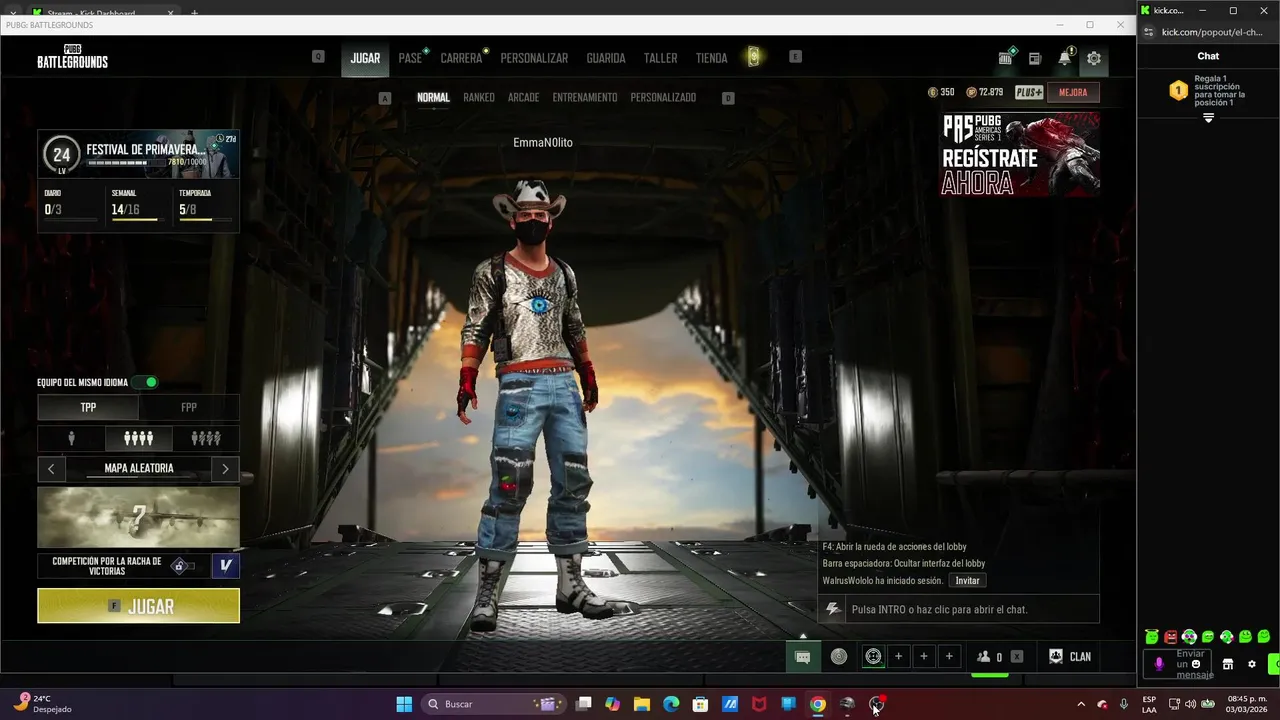Open the friends list icon showing 0
Viewport: 1280px width, 720px height.
pos(989,657)
